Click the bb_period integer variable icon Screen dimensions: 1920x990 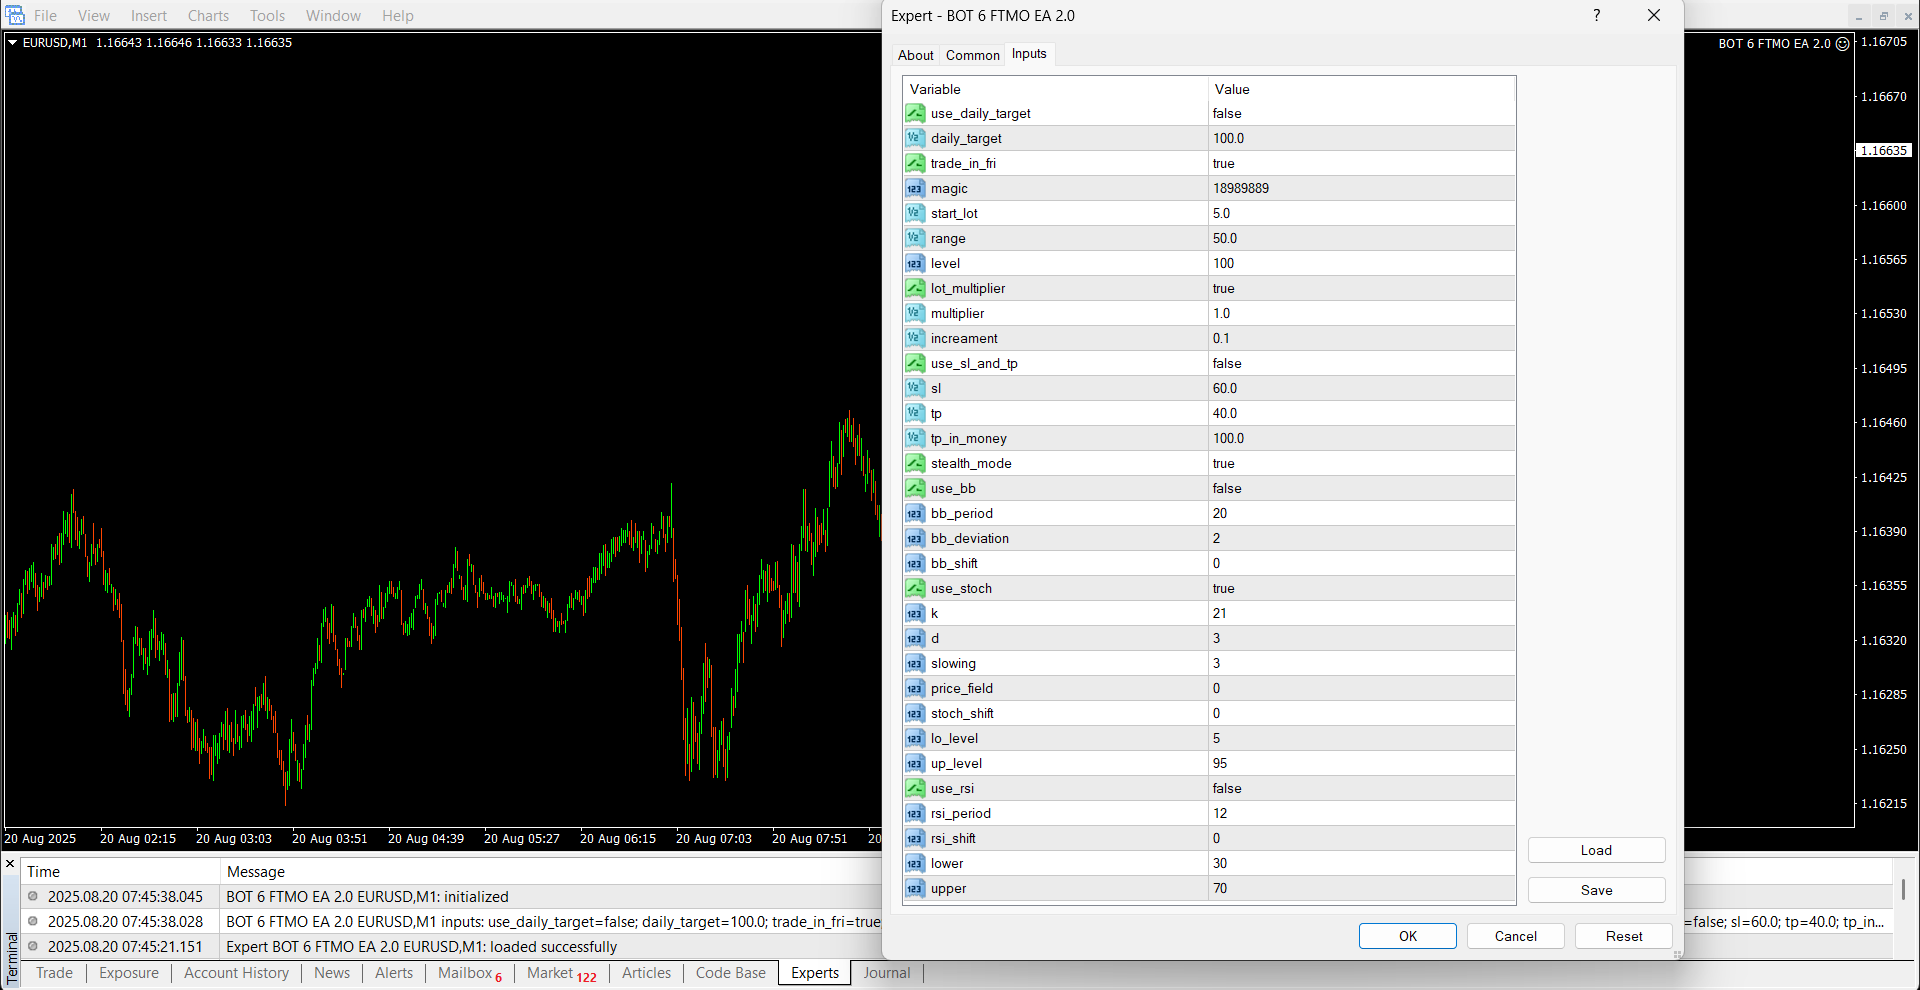(914, 513)
